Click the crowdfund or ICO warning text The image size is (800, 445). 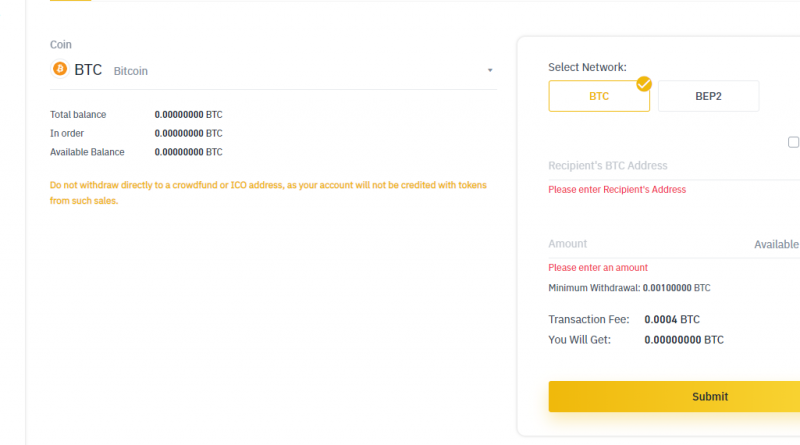point(268,193)
